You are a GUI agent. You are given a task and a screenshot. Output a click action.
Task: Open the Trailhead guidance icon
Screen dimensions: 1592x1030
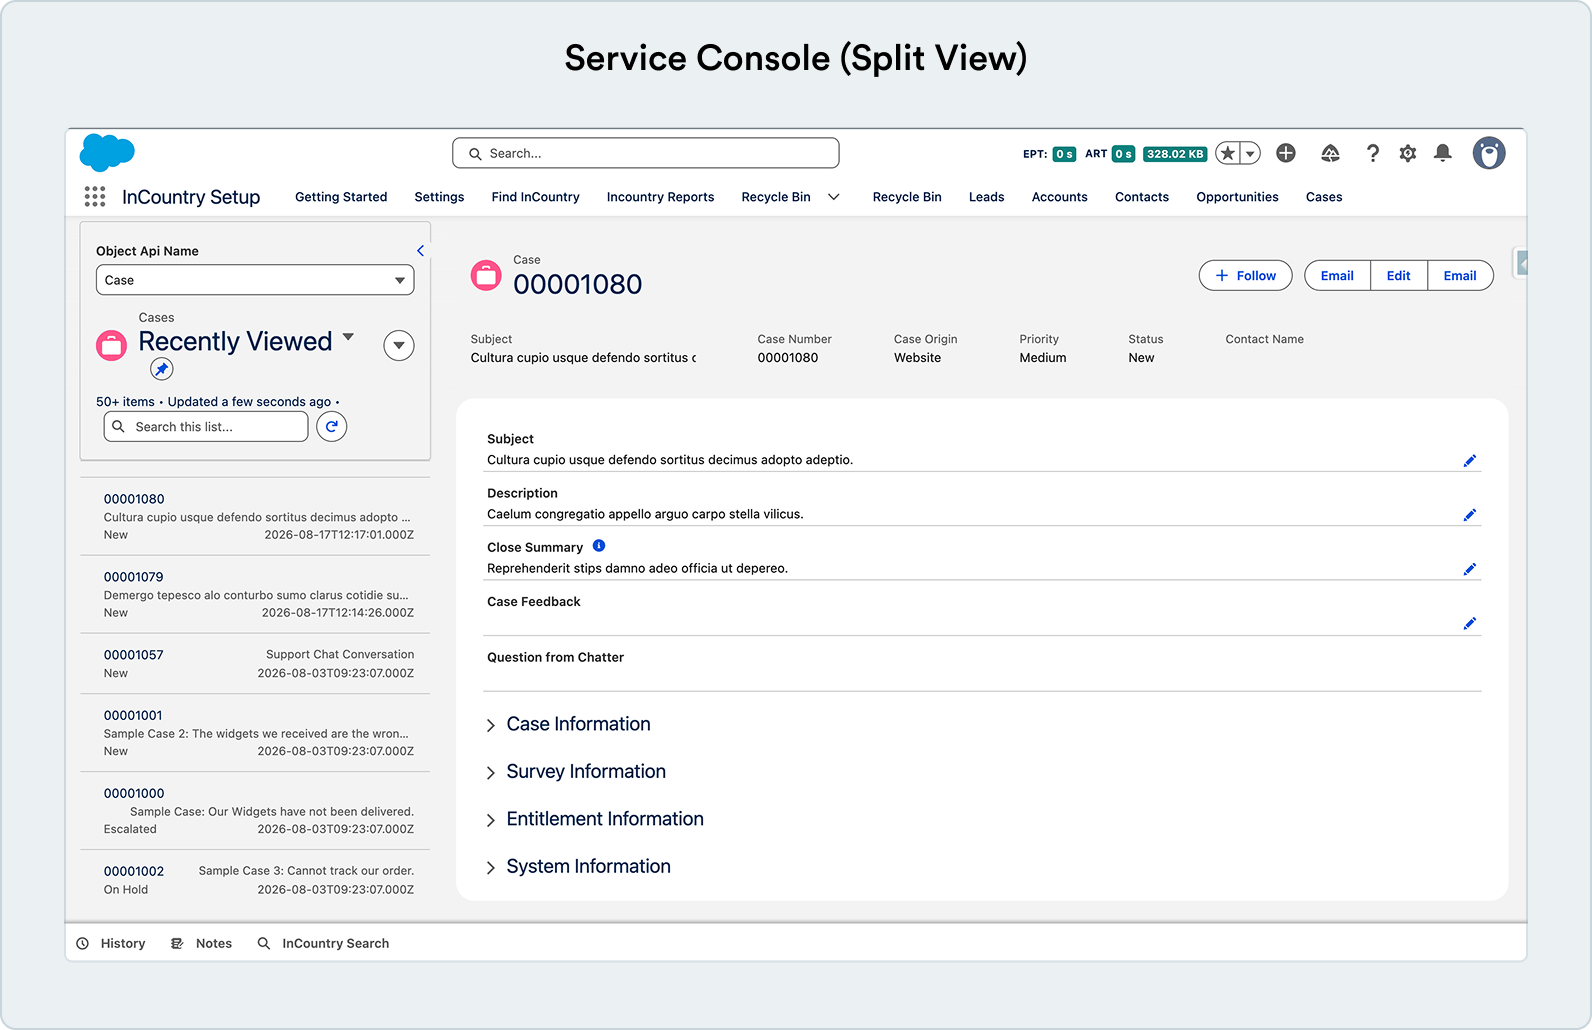(x=1330, y=153)
